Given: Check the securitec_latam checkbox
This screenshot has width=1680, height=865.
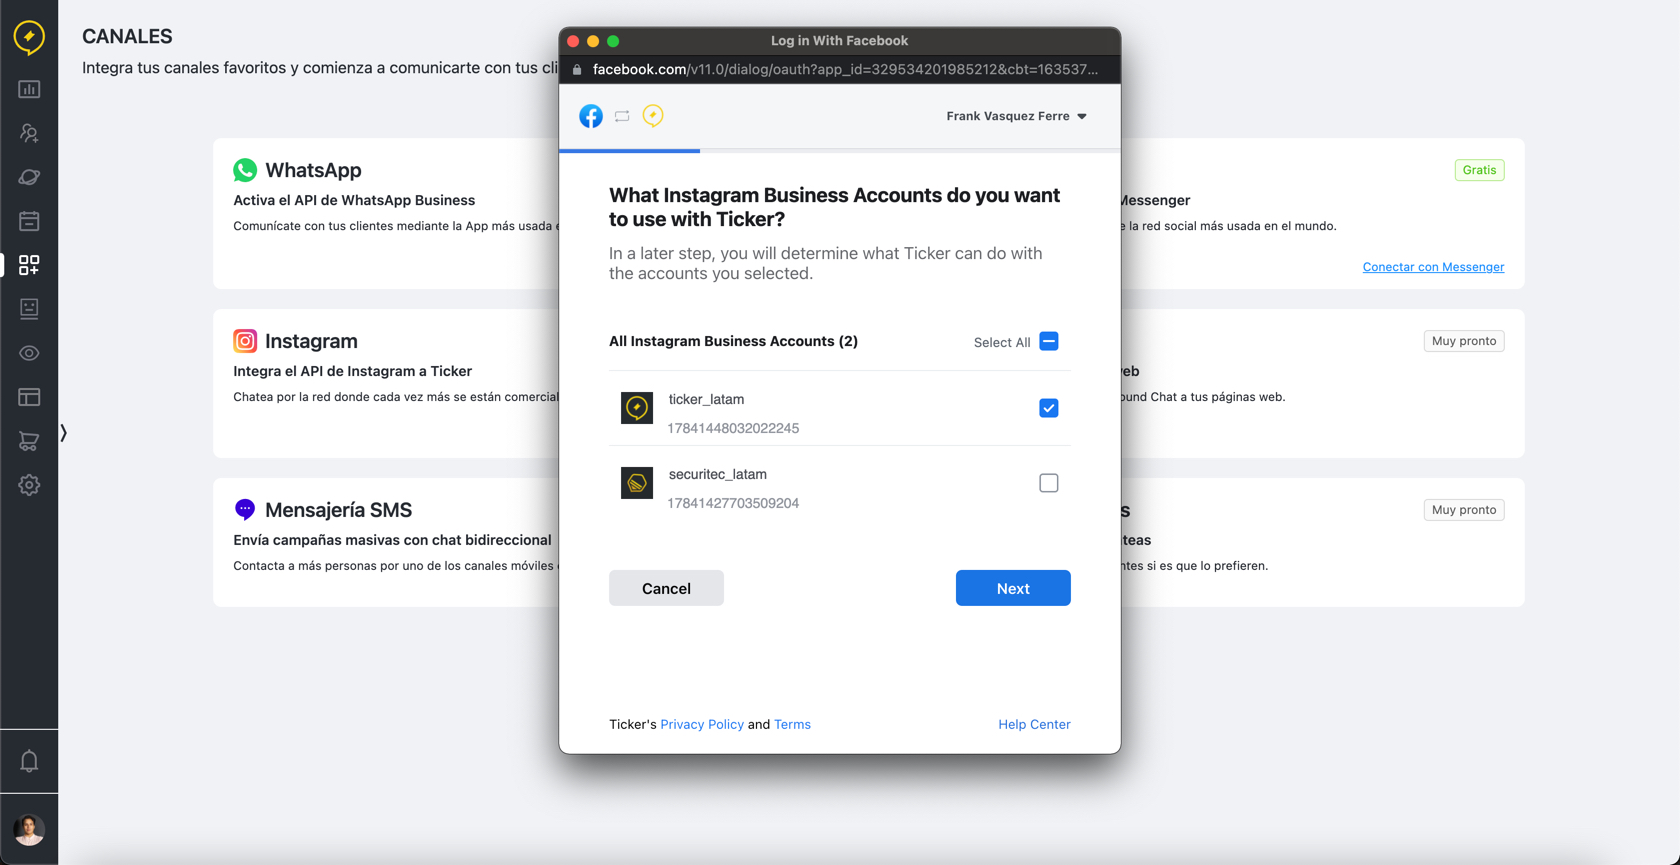Looking at the screenshot, I should (1049, 483).
